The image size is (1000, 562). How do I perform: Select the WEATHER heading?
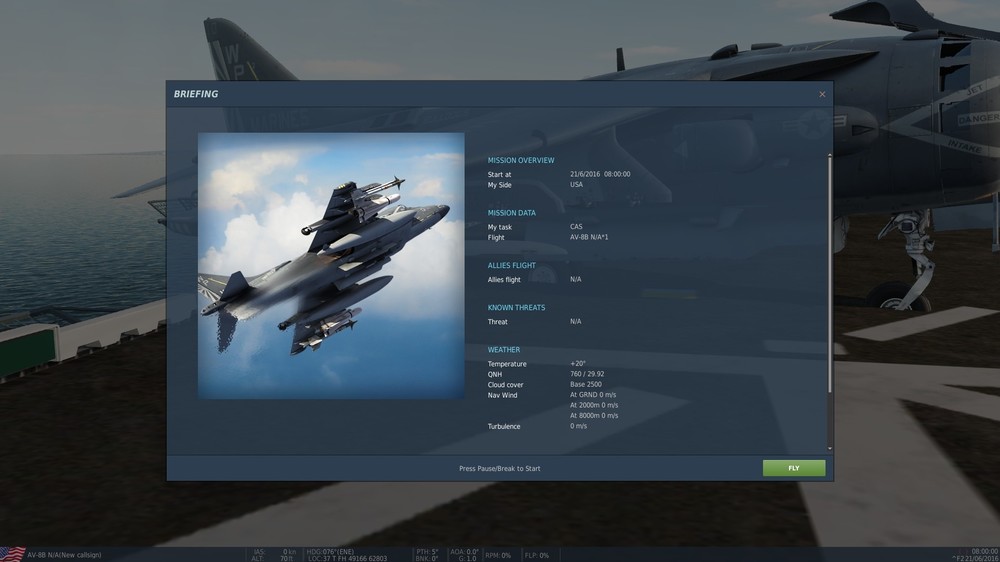[504, 350]
